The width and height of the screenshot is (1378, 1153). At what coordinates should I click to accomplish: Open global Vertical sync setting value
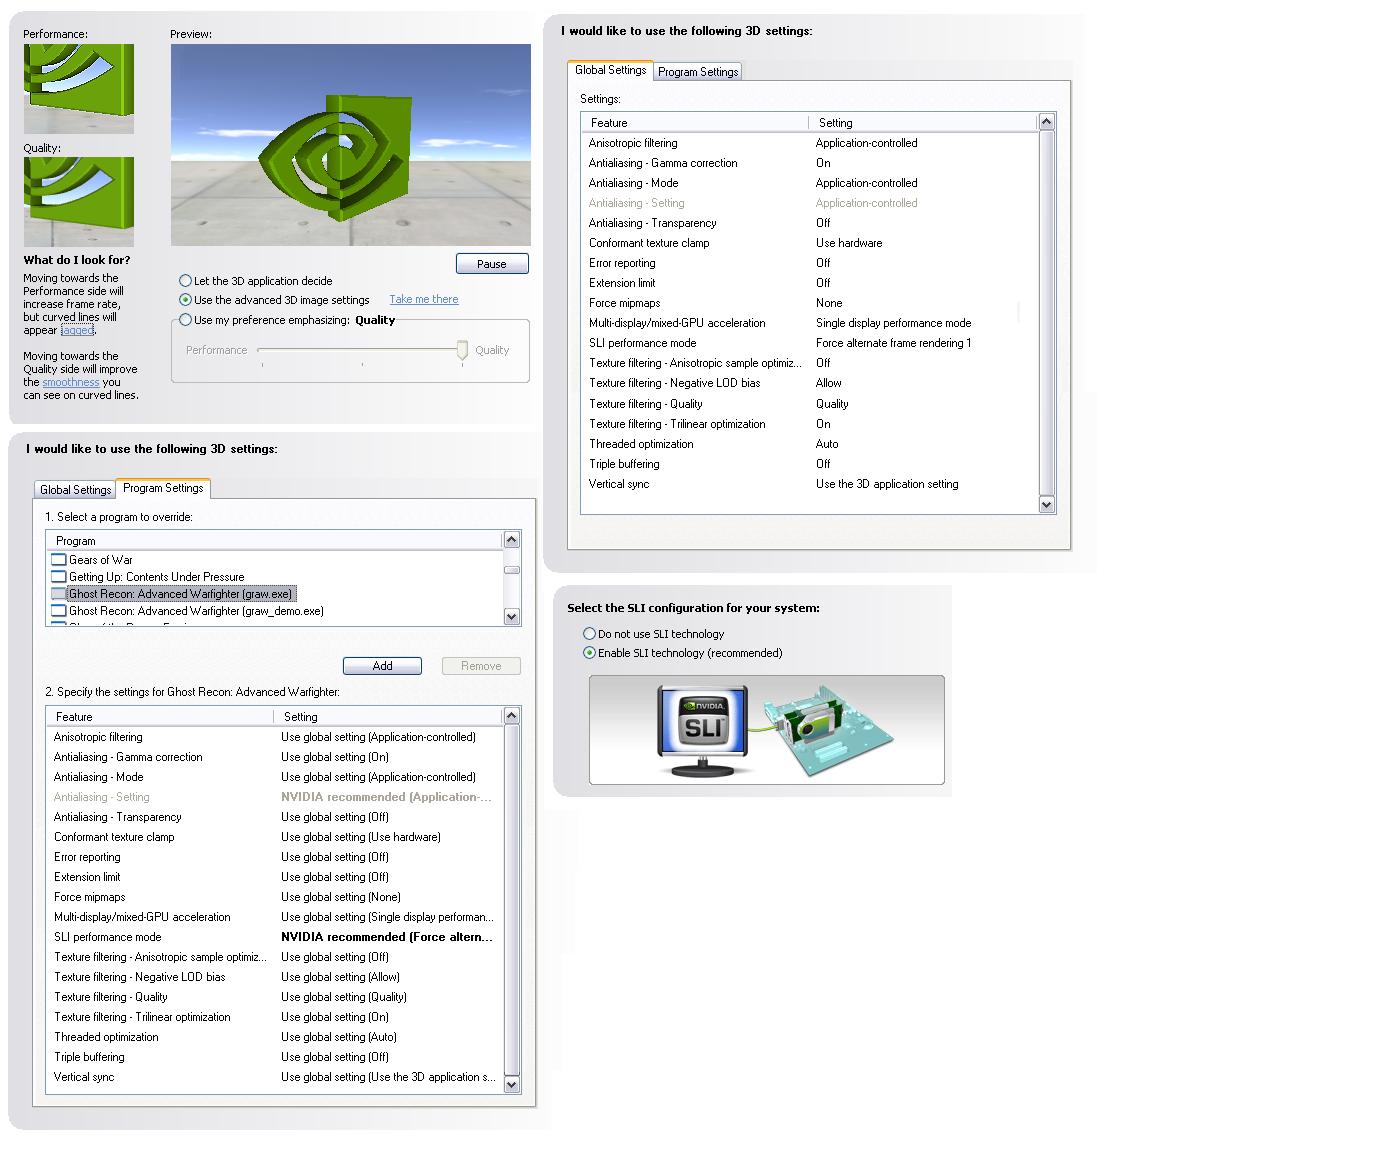pyautogui.click(x=887, y=484)
